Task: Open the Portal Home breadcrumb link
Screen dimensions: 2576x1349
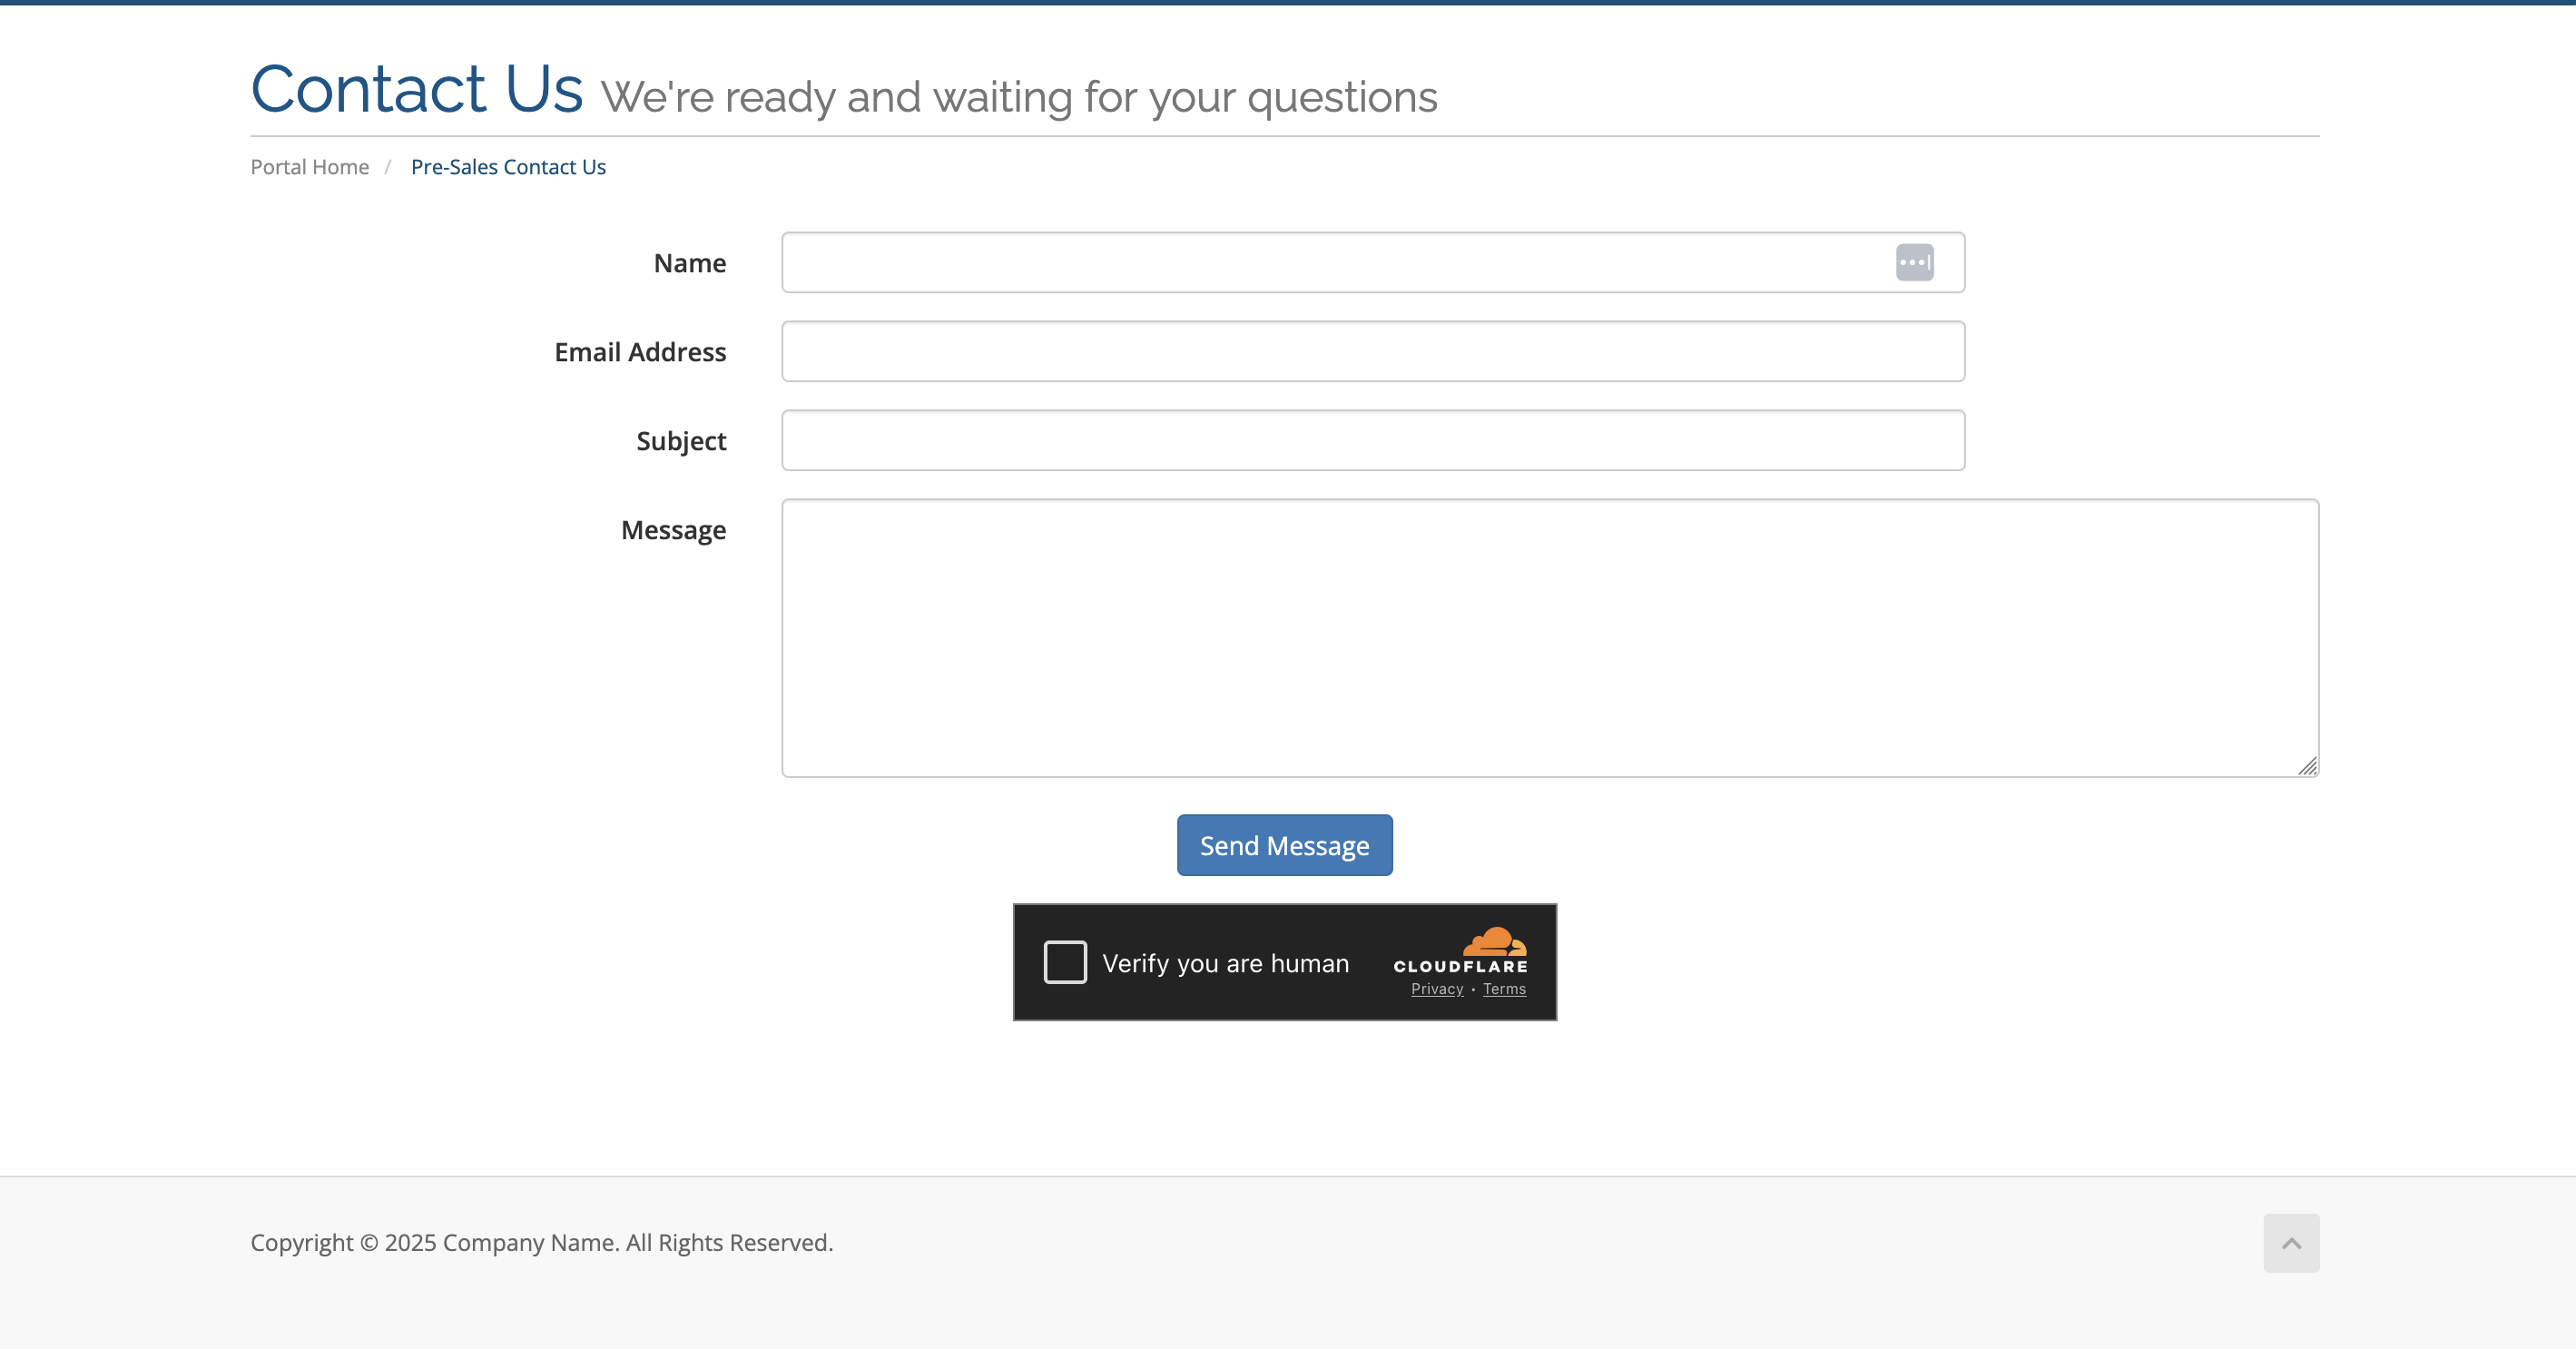Action: point(309,167)
